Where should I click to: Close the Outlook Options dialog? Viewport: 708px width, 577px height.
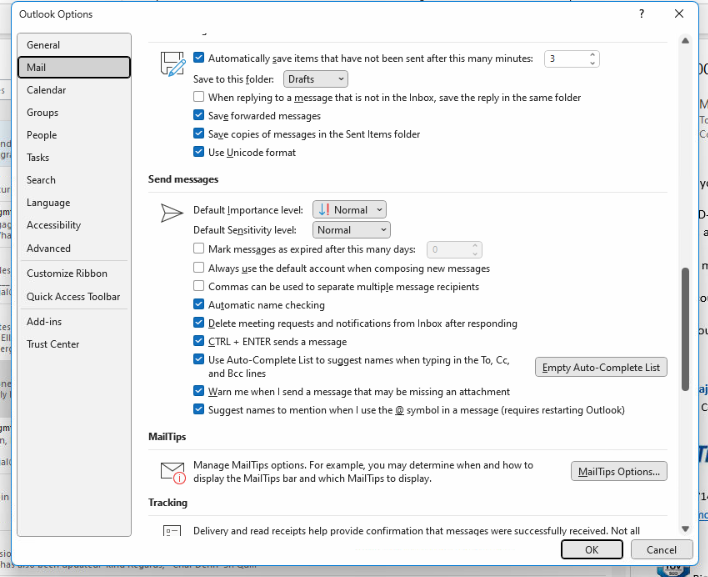(x=679, y=14)
